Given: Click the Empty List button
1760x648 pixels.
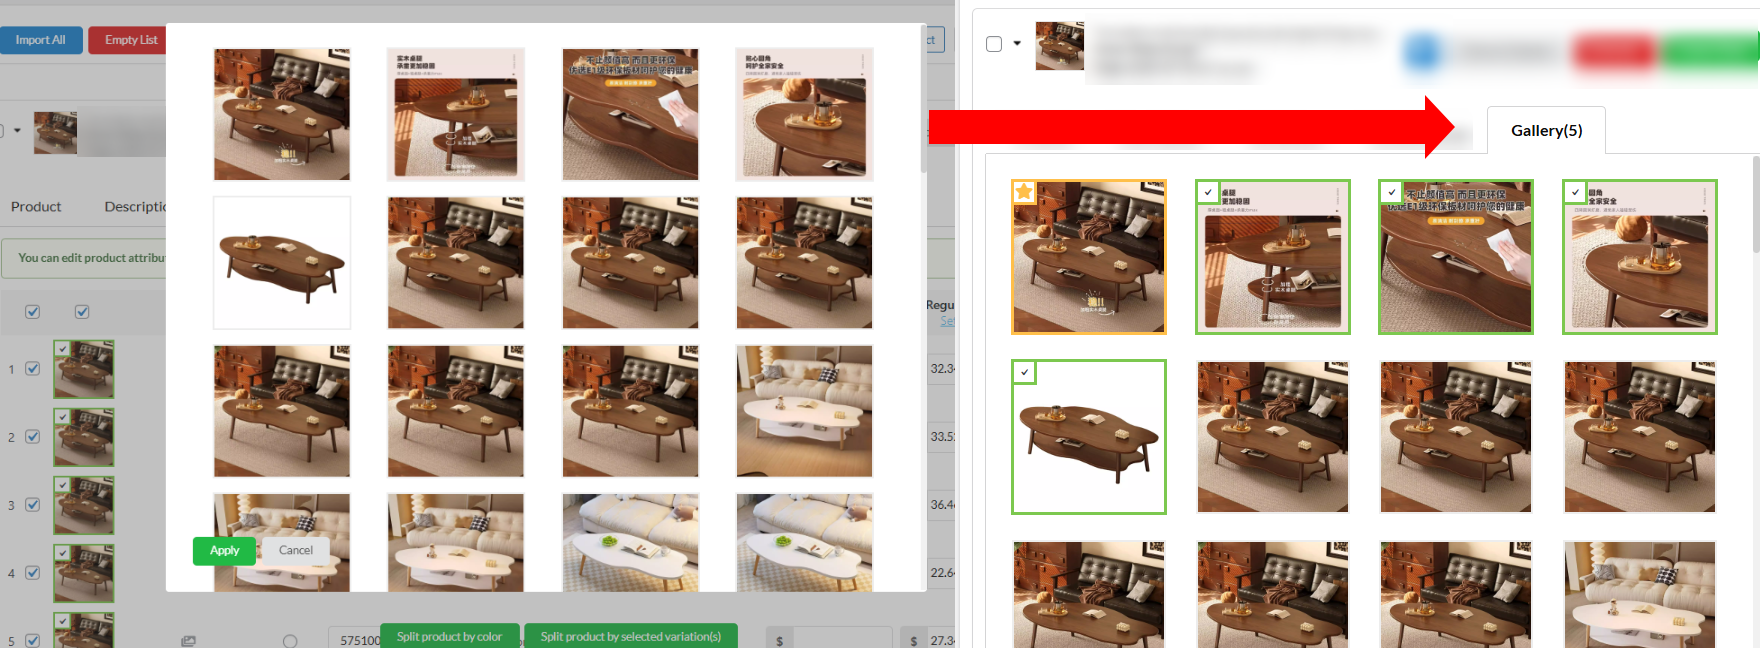Looking at the screenshot, I should [129, 40].
